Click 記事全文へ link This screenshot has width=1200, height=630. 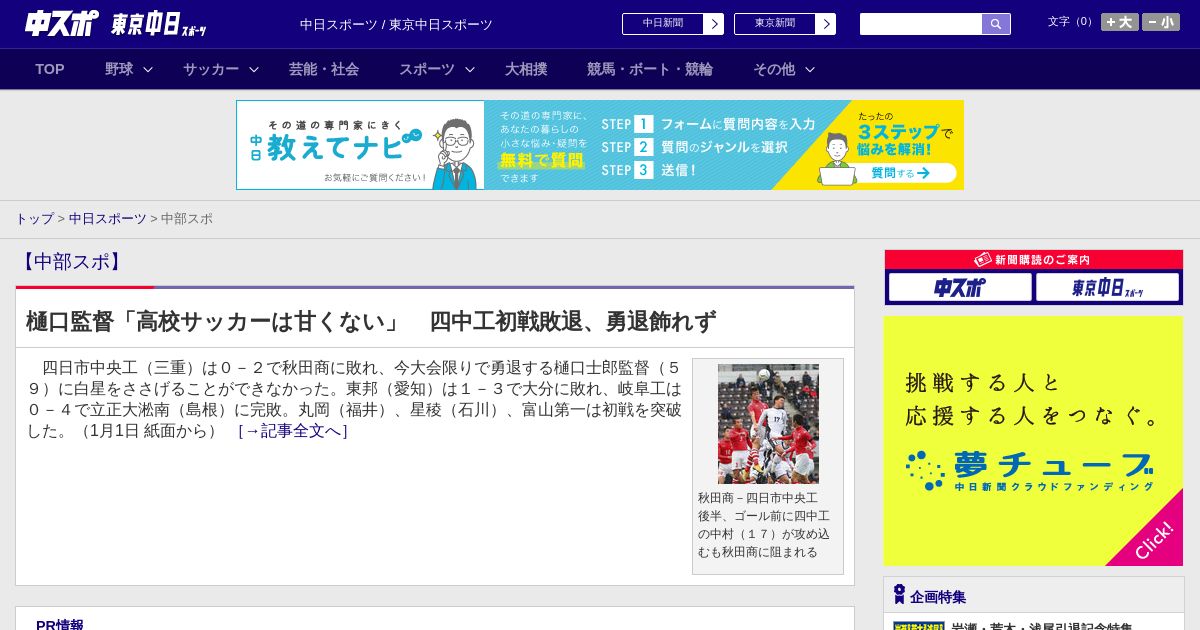tap(293, 431)
